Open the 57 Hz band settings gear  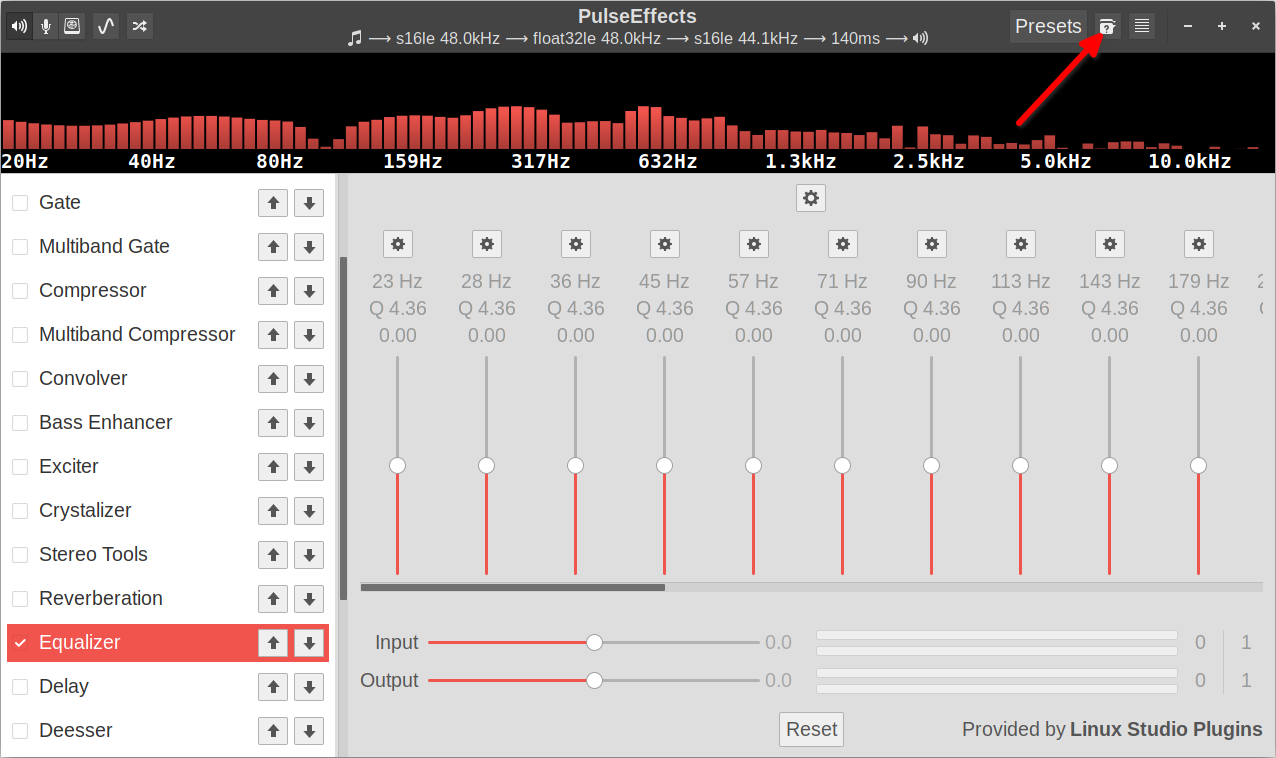(754, 244)
